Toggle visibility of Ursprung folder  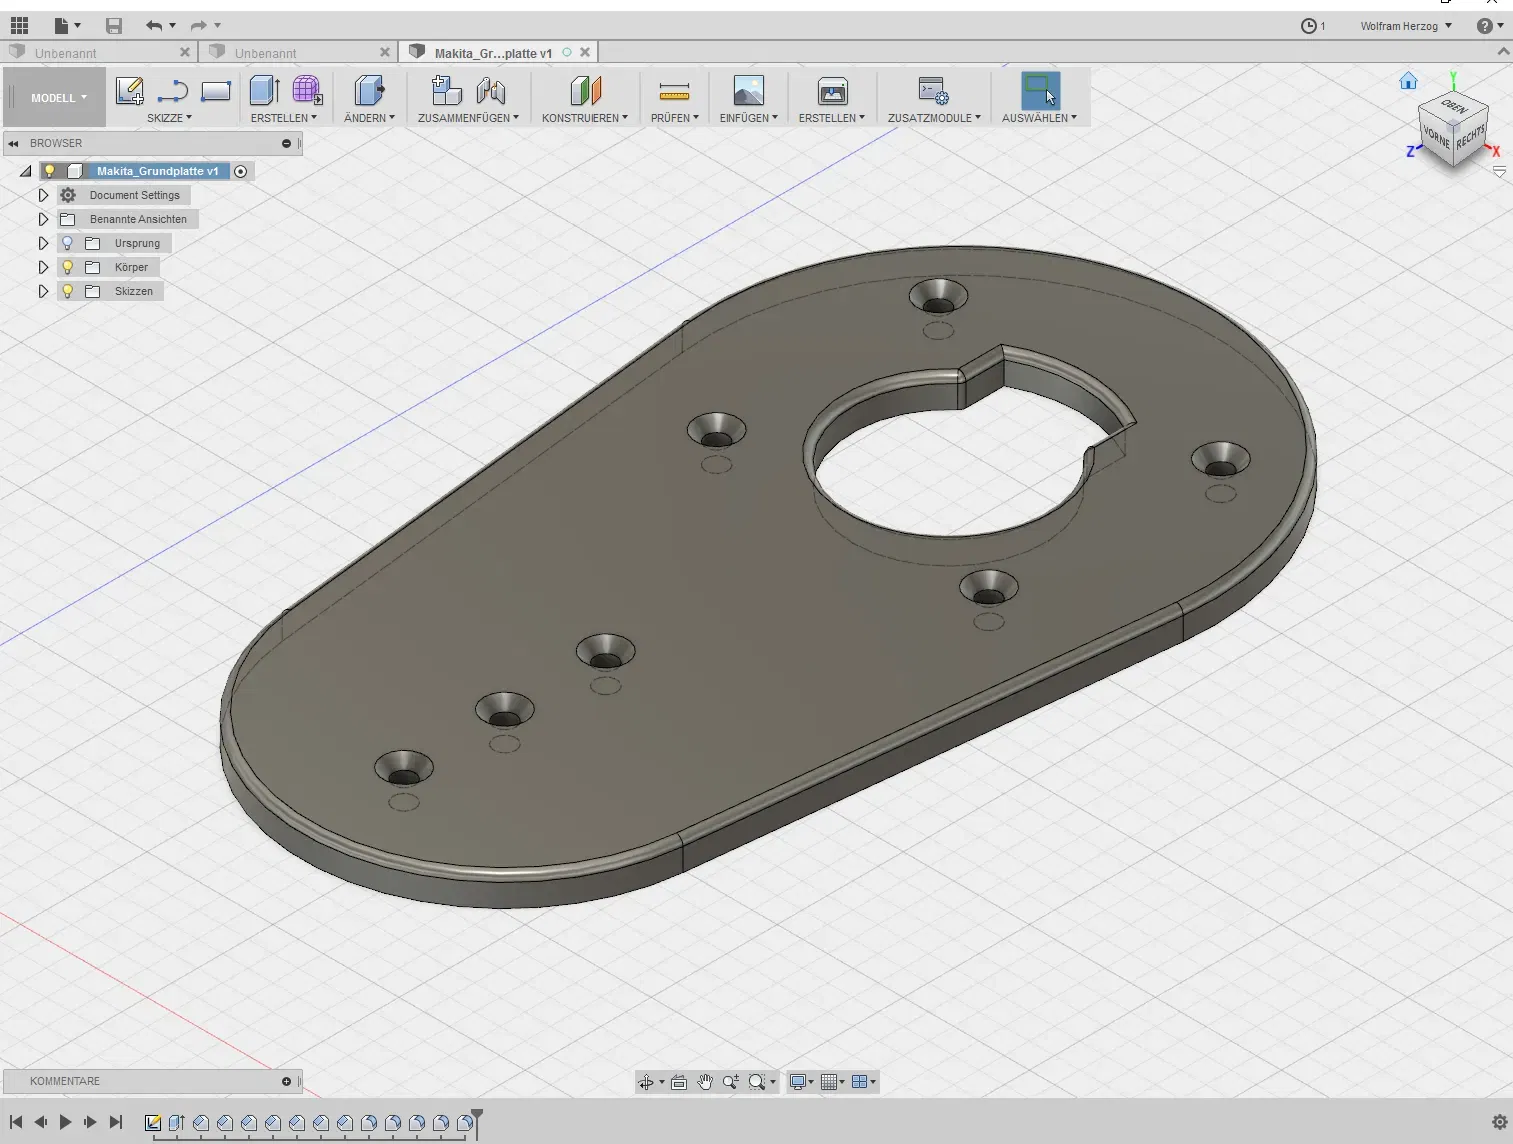pyautogui.click(x=68, y=243)
